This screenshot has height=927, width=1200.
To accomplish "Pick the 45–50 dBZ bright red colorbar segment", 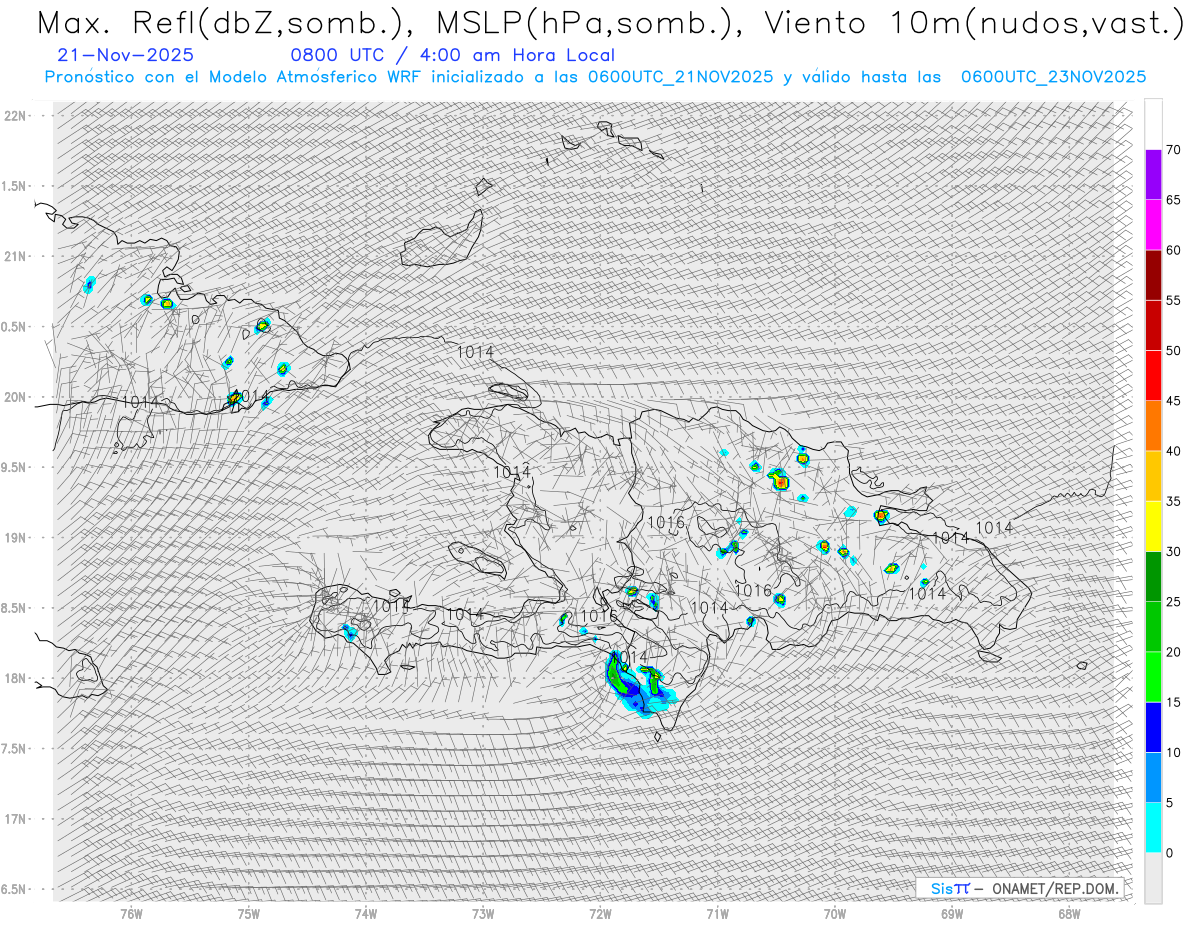I will click(1153, 376).
